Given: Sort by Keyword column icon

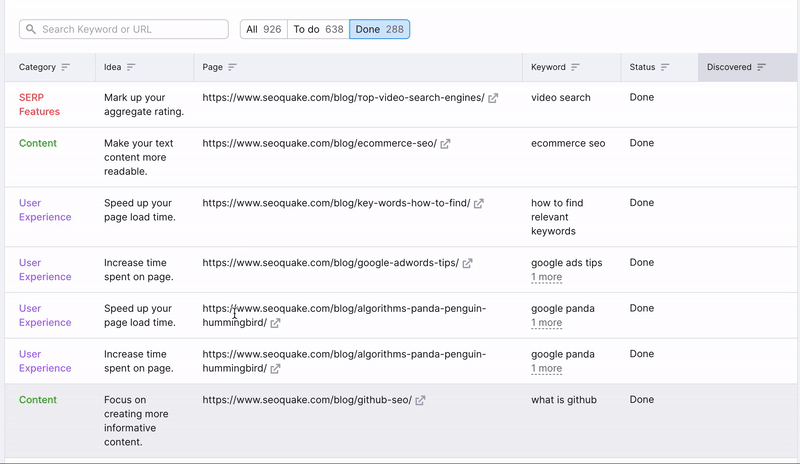Looking at the screenshot, I should pos(575,67).
